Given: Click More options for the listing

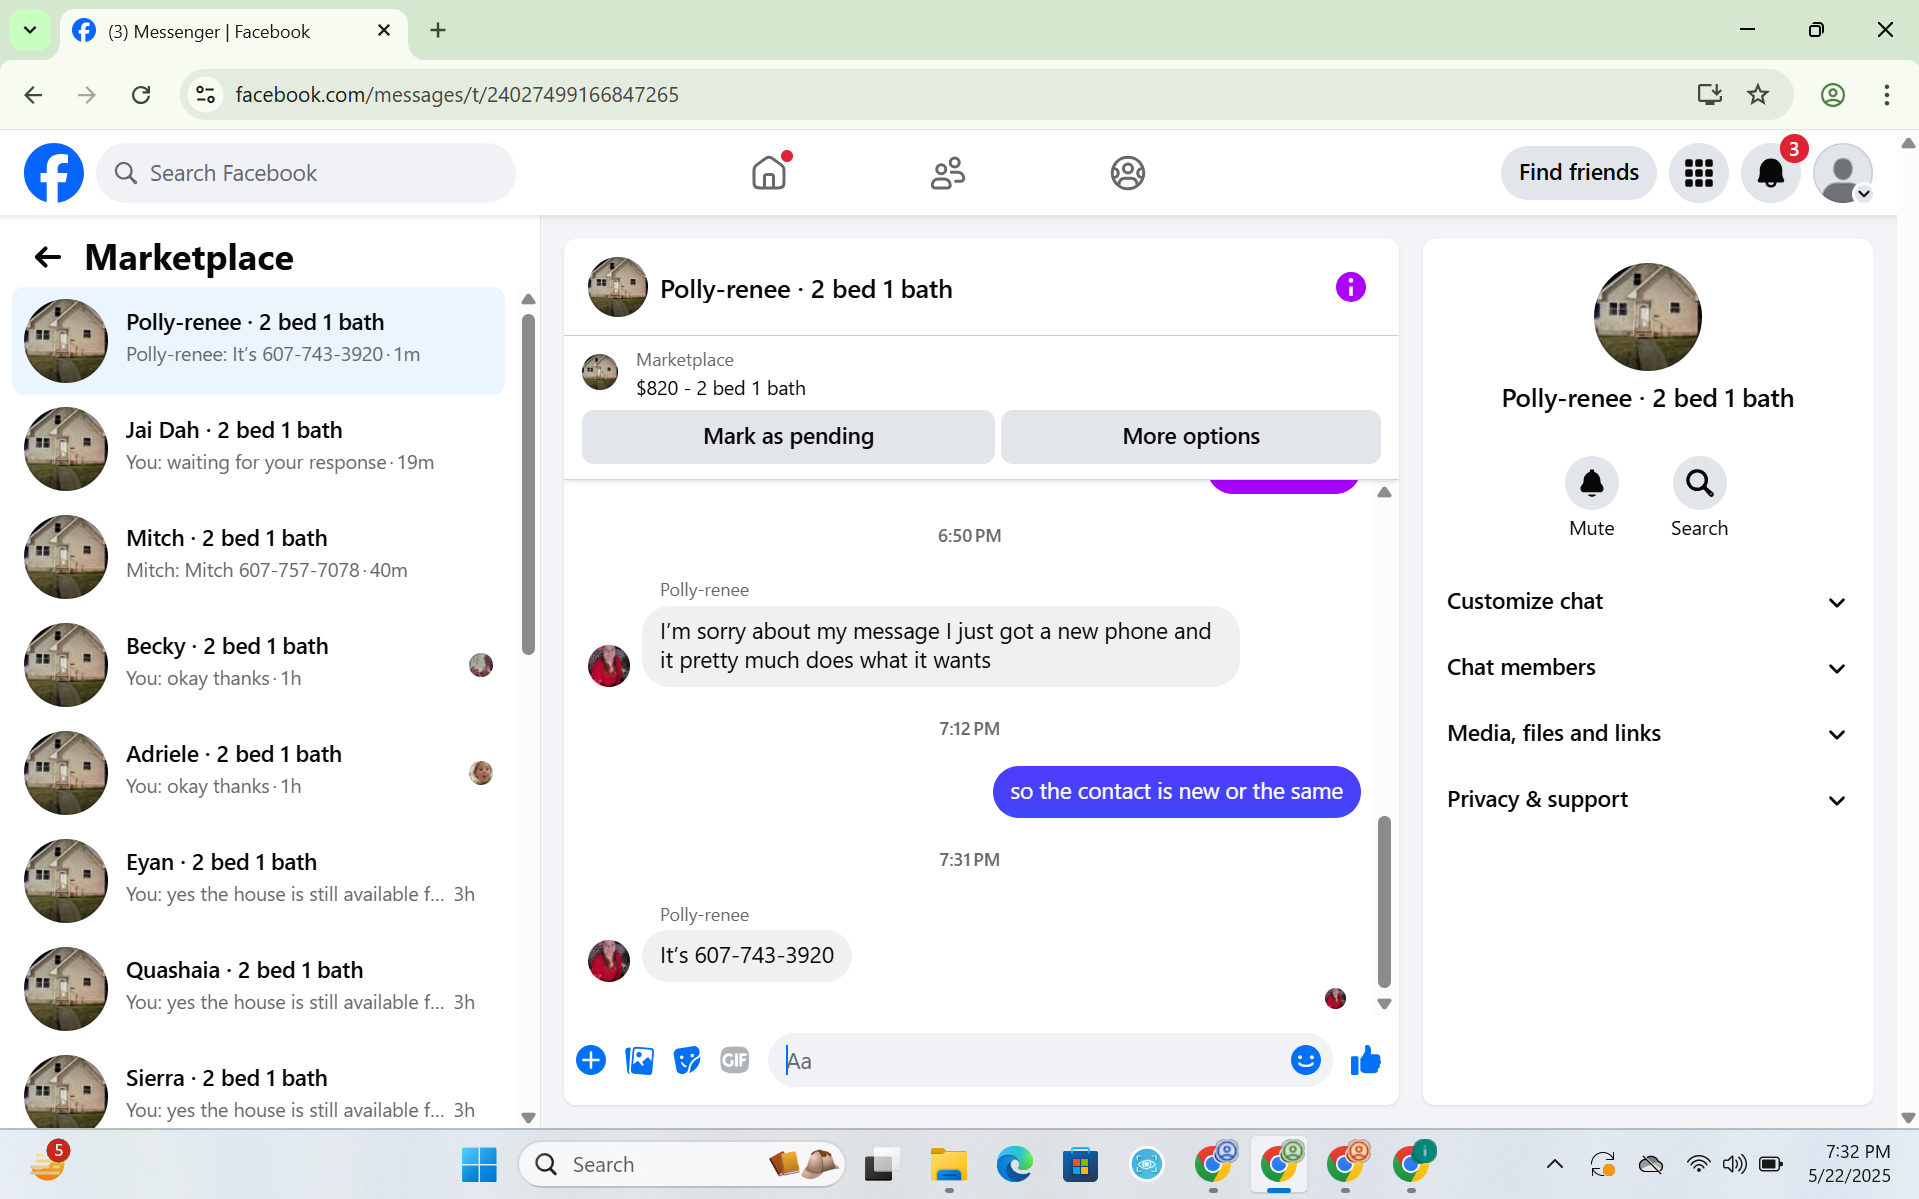Looking at the screenshot, I should click(1190, 437).
